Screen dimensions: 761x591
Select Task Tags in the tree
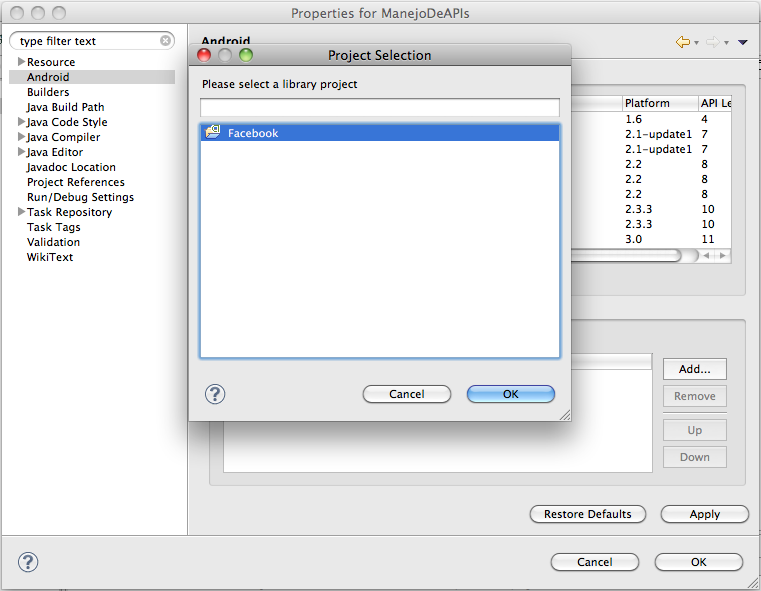pyautogui.click(x=54, y=228)
